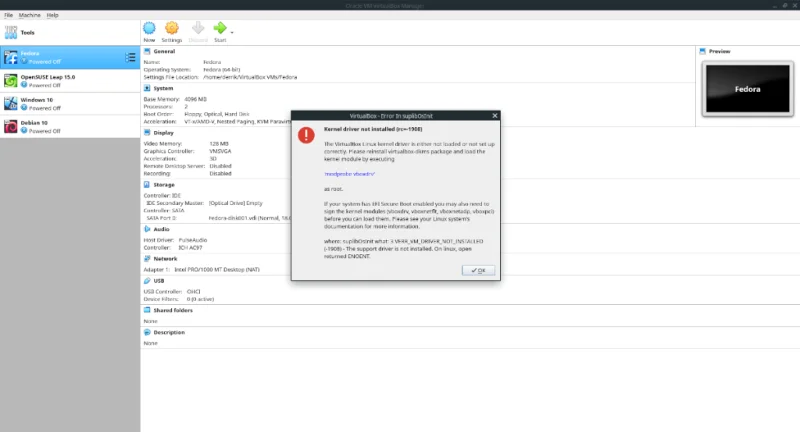This screenshot has height=432, width=800.
Task: Click Intel PRO/1000 MT Desktop adapter text
Action: click(217, 269)
